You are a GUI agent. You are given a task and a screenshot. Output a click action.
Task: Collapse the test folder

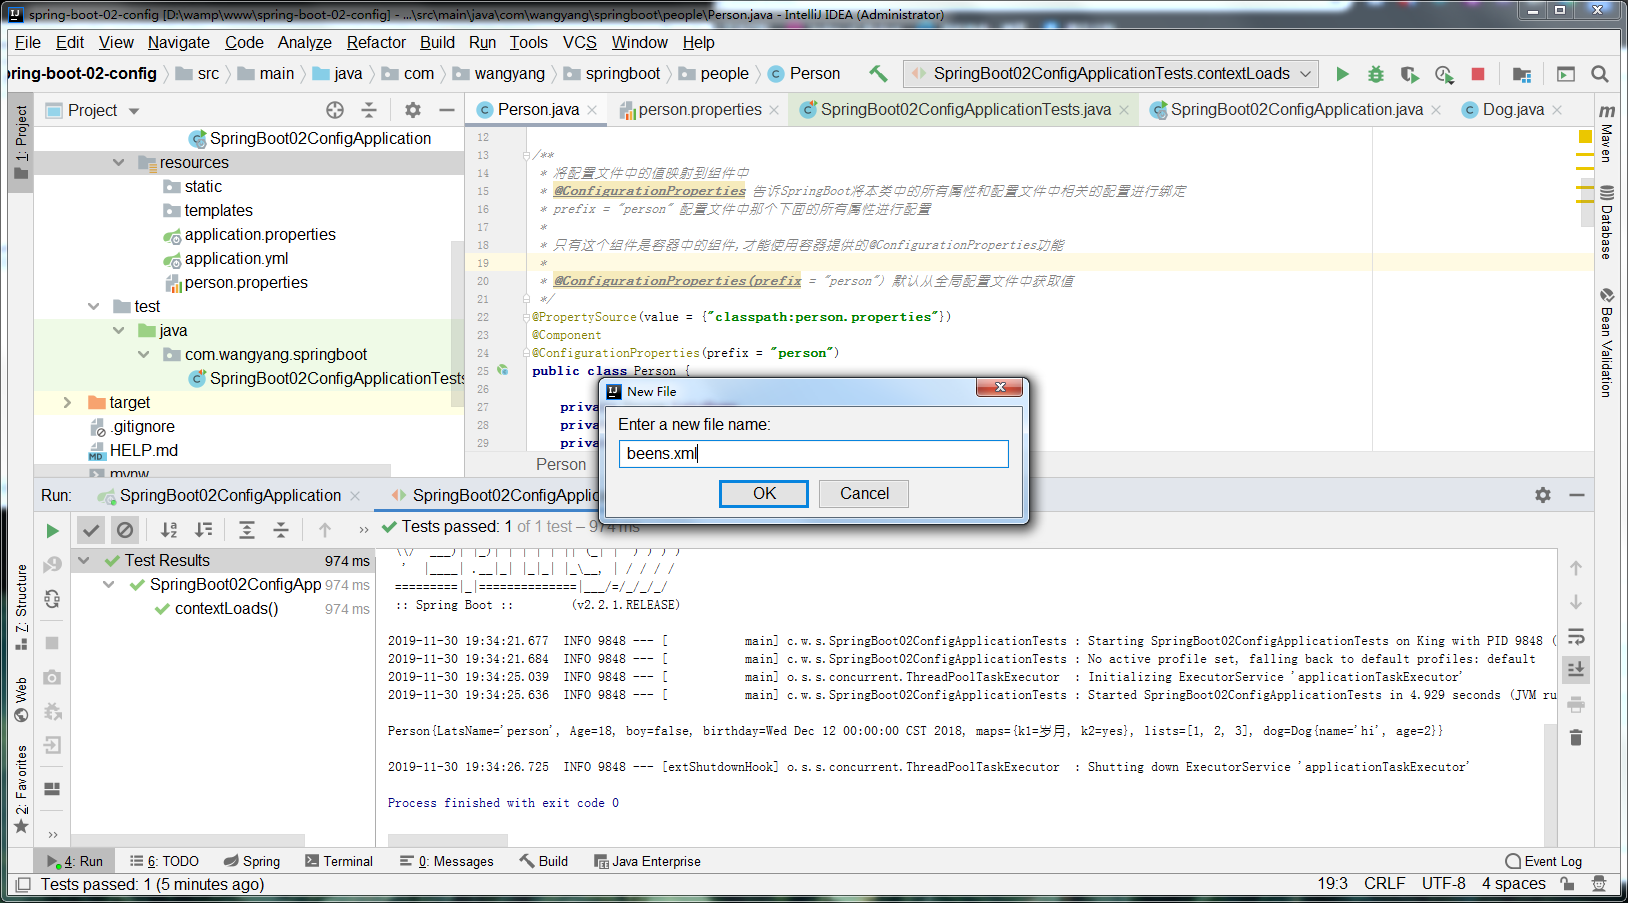coord(93,306)
